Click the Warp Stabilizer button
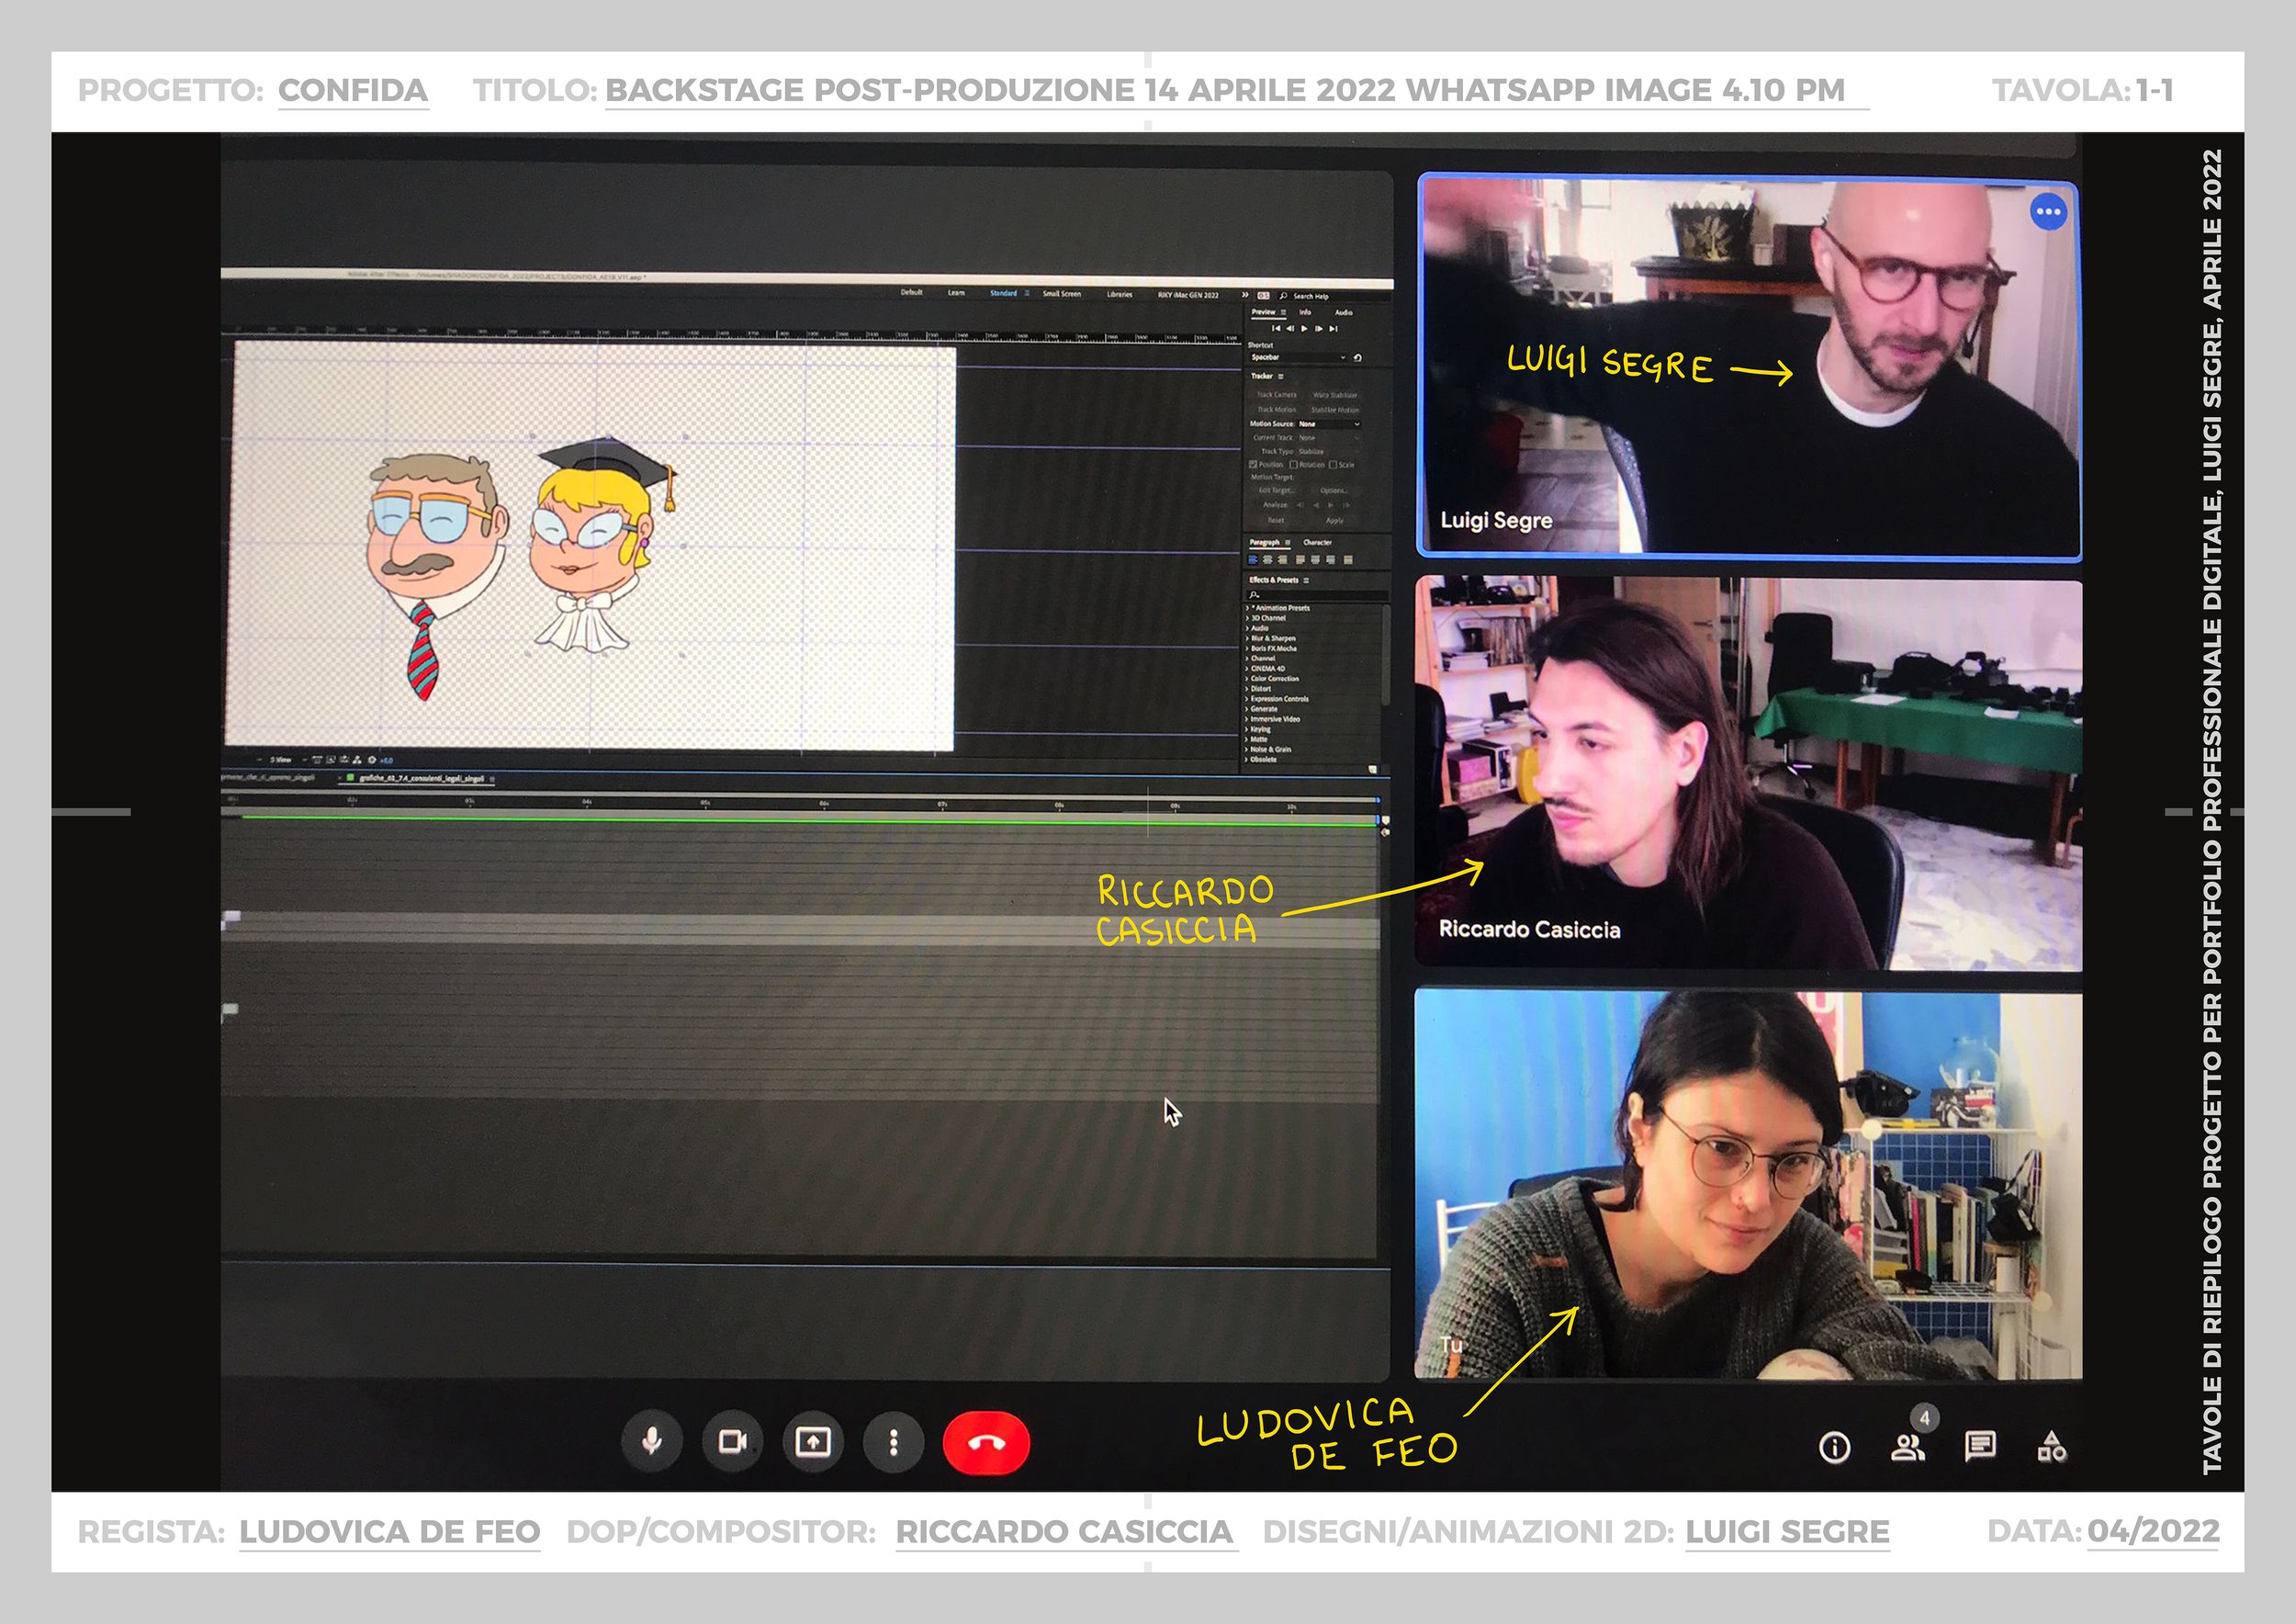 (x=1335, y=395)
